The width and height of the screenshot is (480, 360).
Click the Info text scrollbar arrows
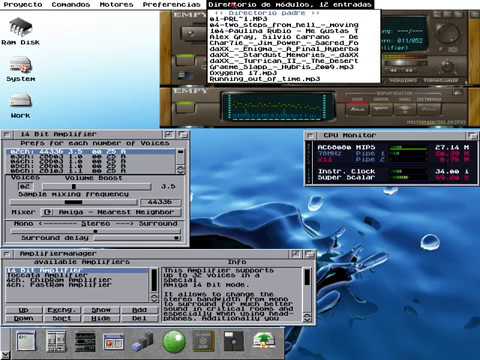[x=307, y=317]
